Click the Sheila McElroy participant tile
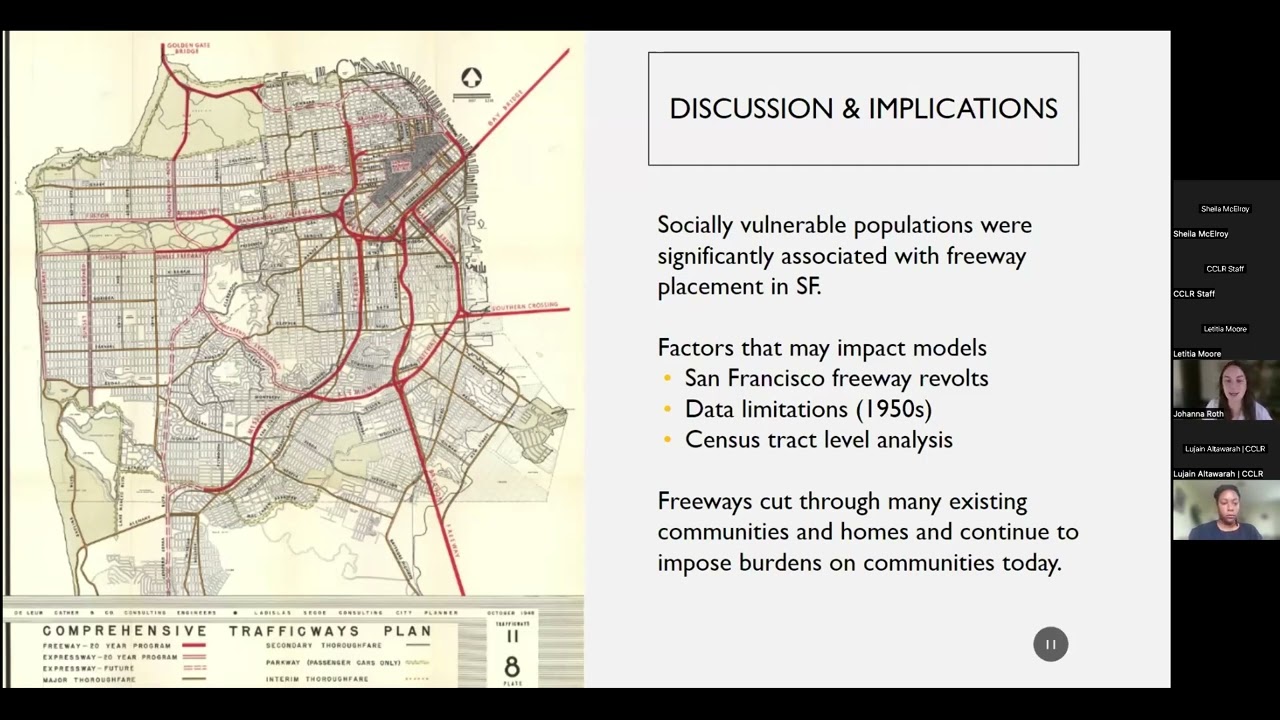Screen dimensions: 1280x720 tap(1226, 210)
